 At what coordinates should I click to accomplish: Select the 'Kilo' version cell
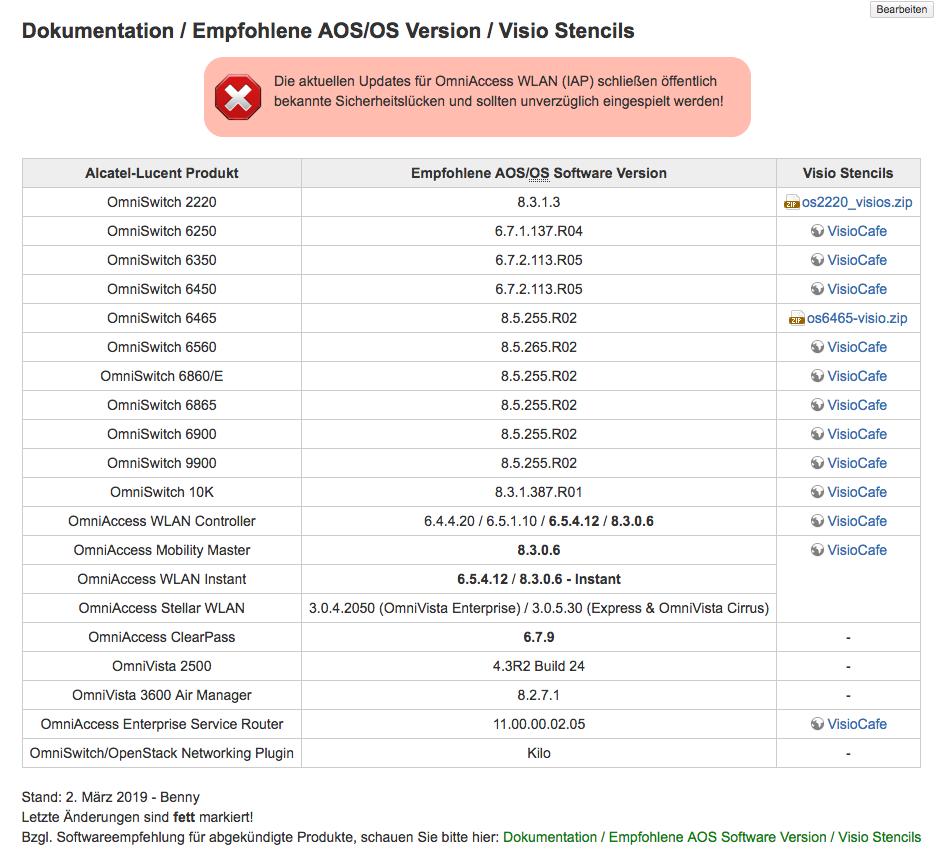(x=539, y=753)
